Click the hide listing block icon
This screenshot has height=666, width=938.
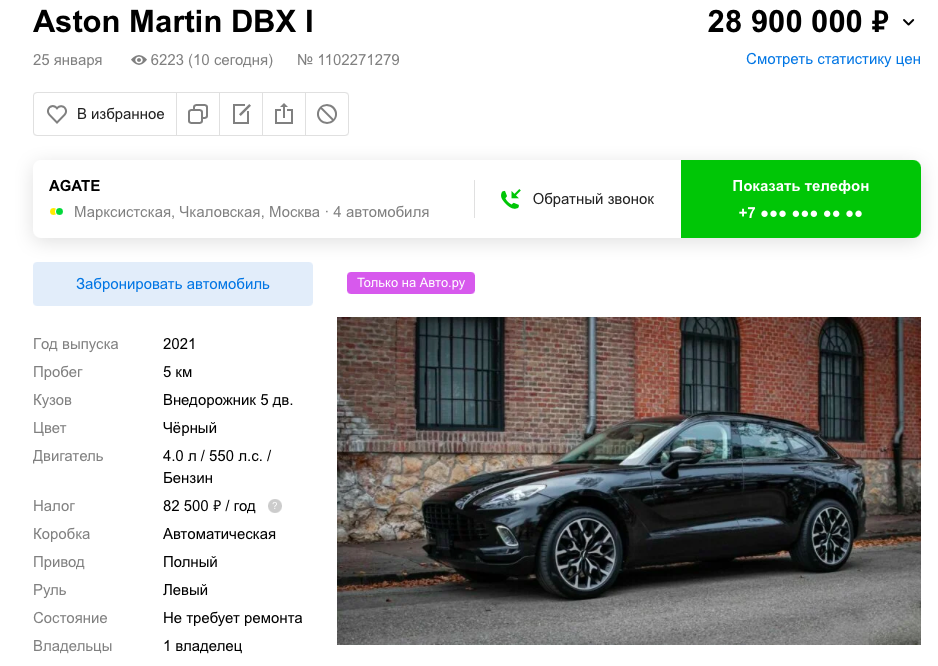(327, 114)
